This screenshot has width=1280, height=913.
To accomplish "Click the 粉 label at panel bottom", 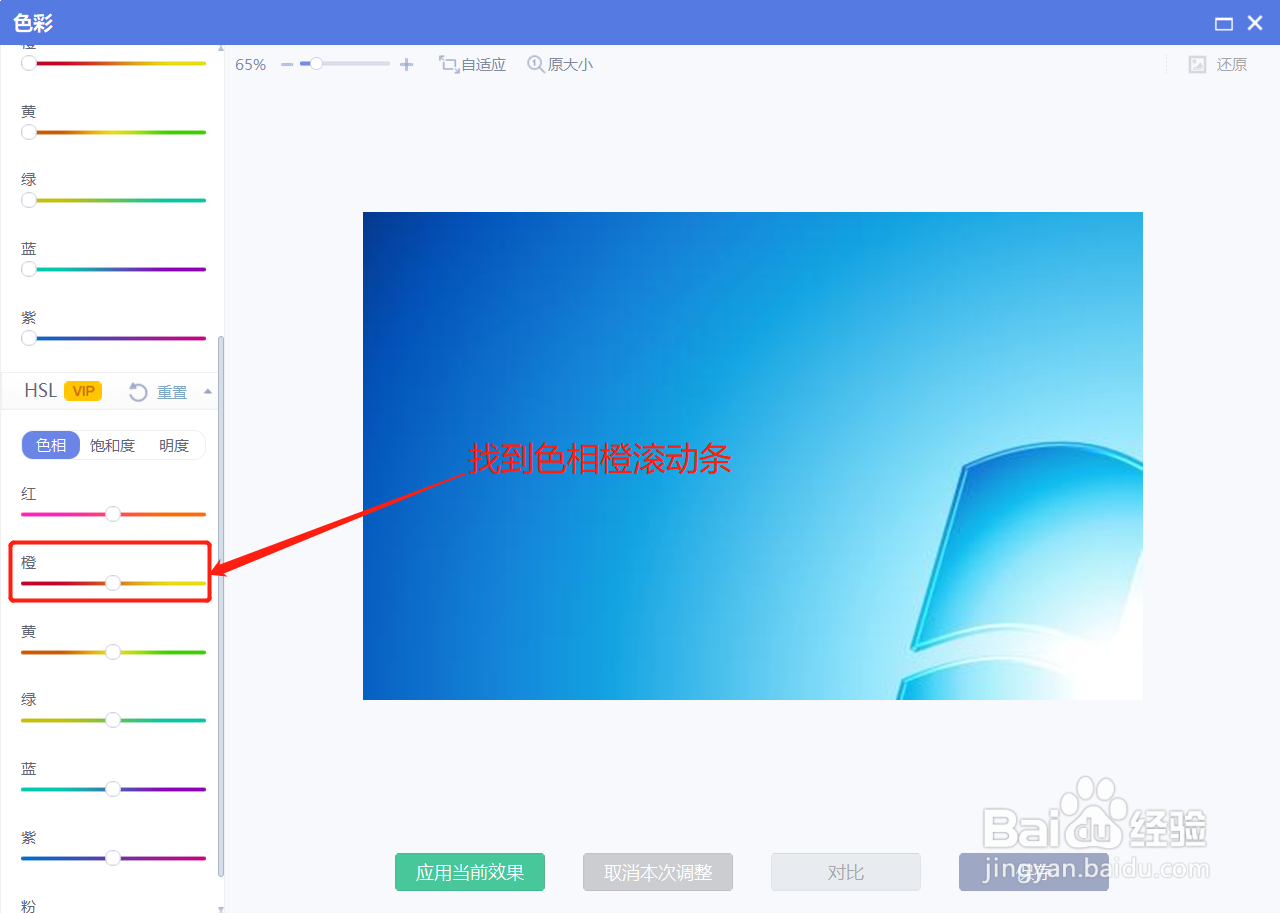I will tap(29, 905).
